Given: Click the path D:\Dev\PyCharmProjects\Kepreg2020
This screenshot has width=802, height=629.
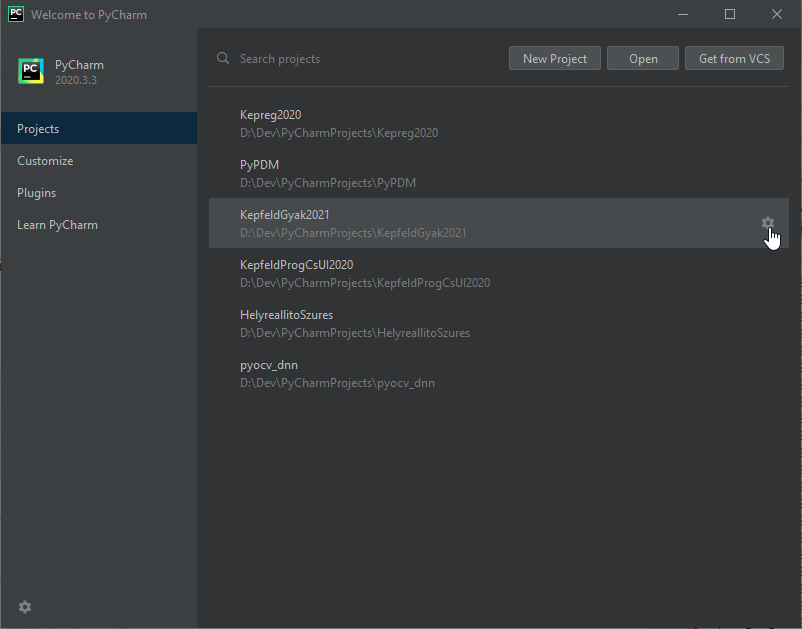Looking at the screenshot, I should [x=339, y=133].
